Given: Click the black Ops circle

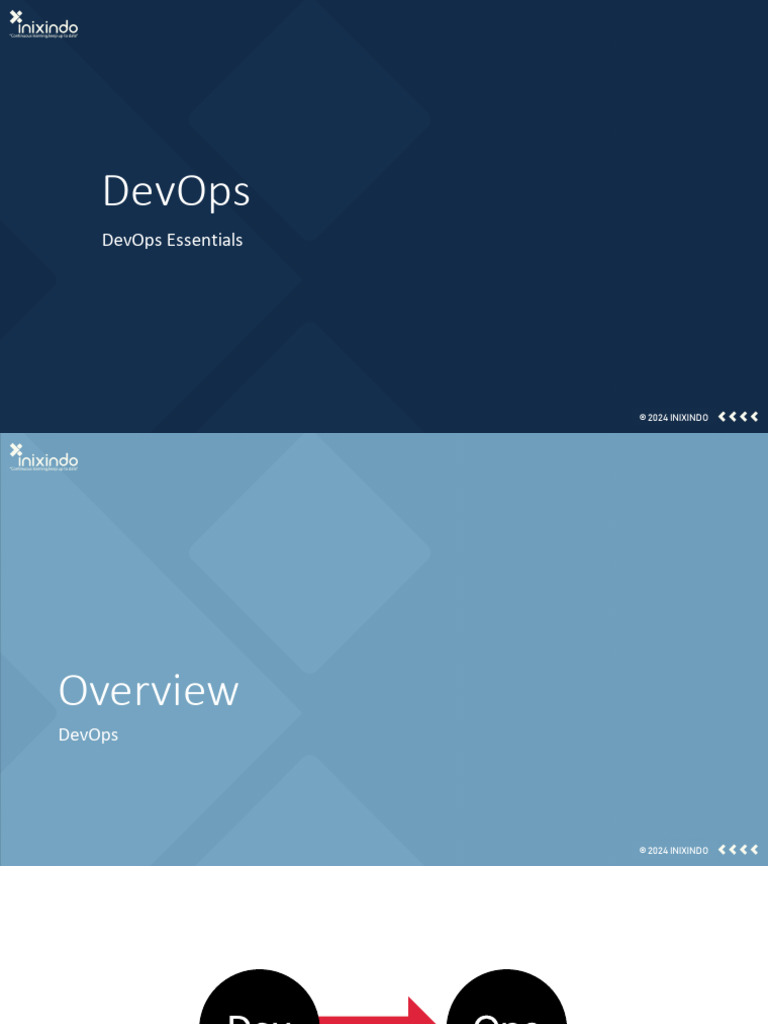Looking at the screenshot, I should 506,1000.
